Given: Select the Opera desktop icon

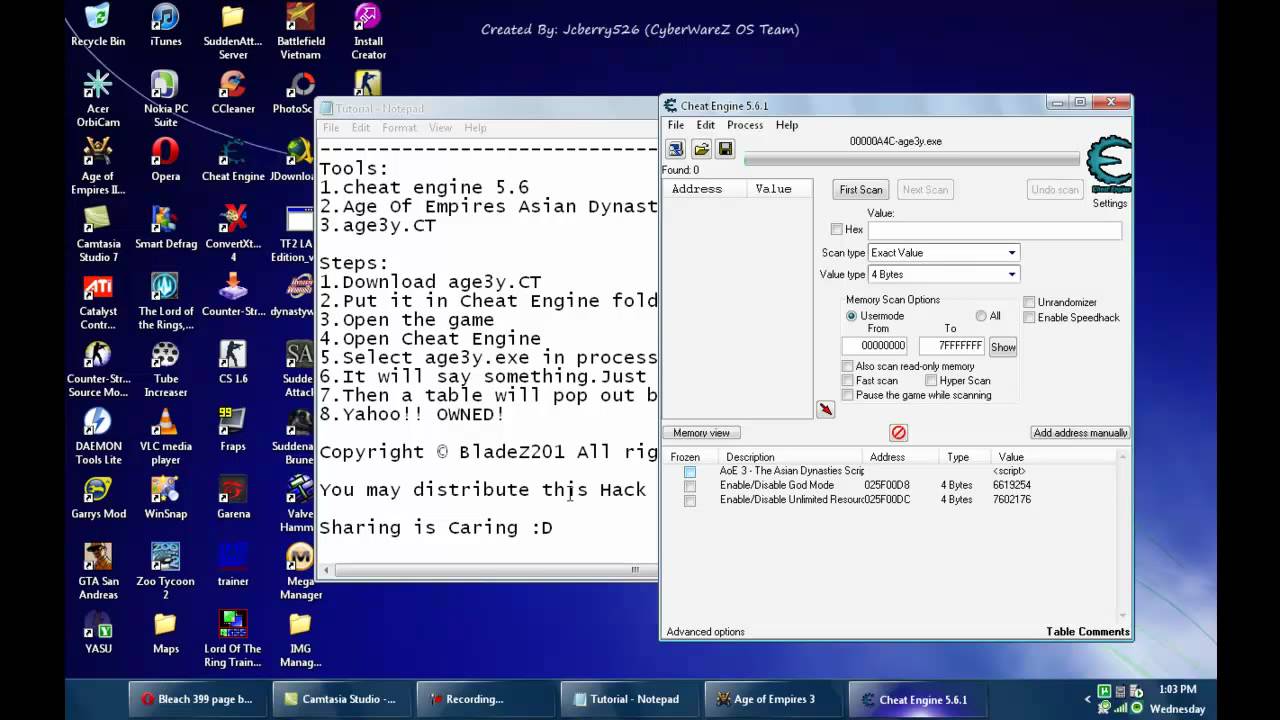Looking at the screenshot, I should click(x=165, y=161).
